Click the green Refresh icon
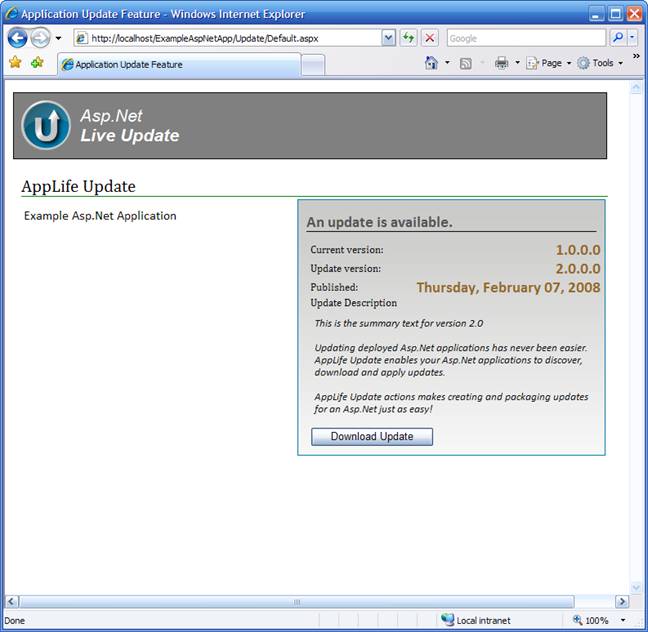 [408, 38]
